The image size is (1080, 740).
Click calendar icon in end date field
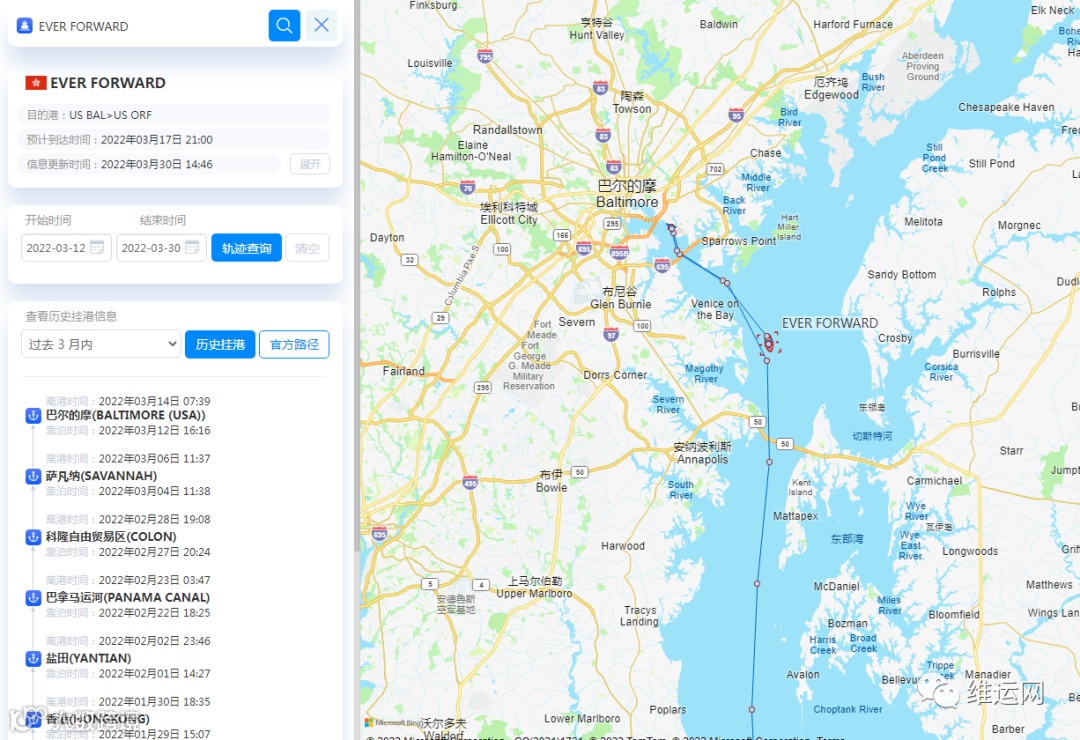point(192,247)
